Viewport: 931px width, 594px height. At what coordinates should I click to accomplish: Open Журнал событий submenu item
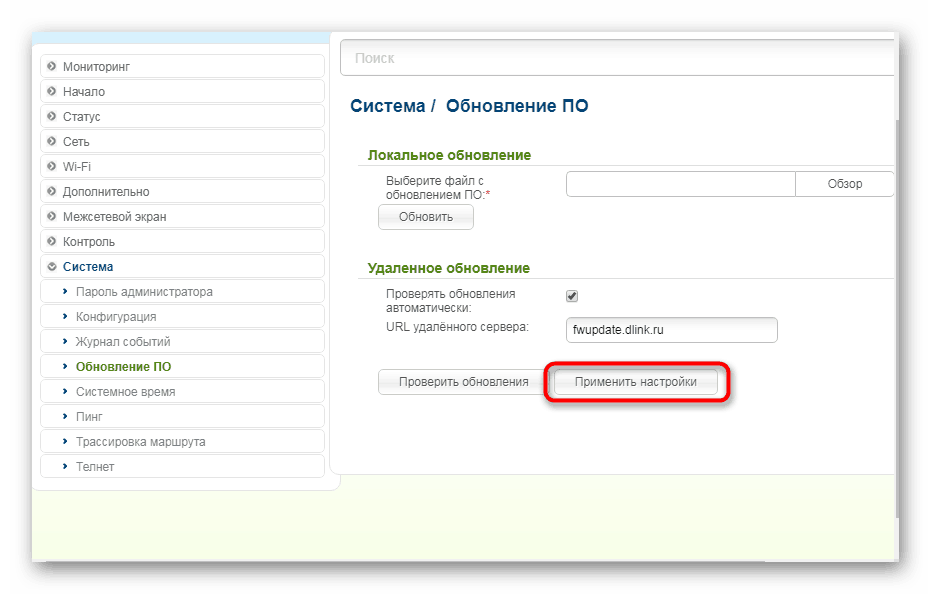point(182,341)
